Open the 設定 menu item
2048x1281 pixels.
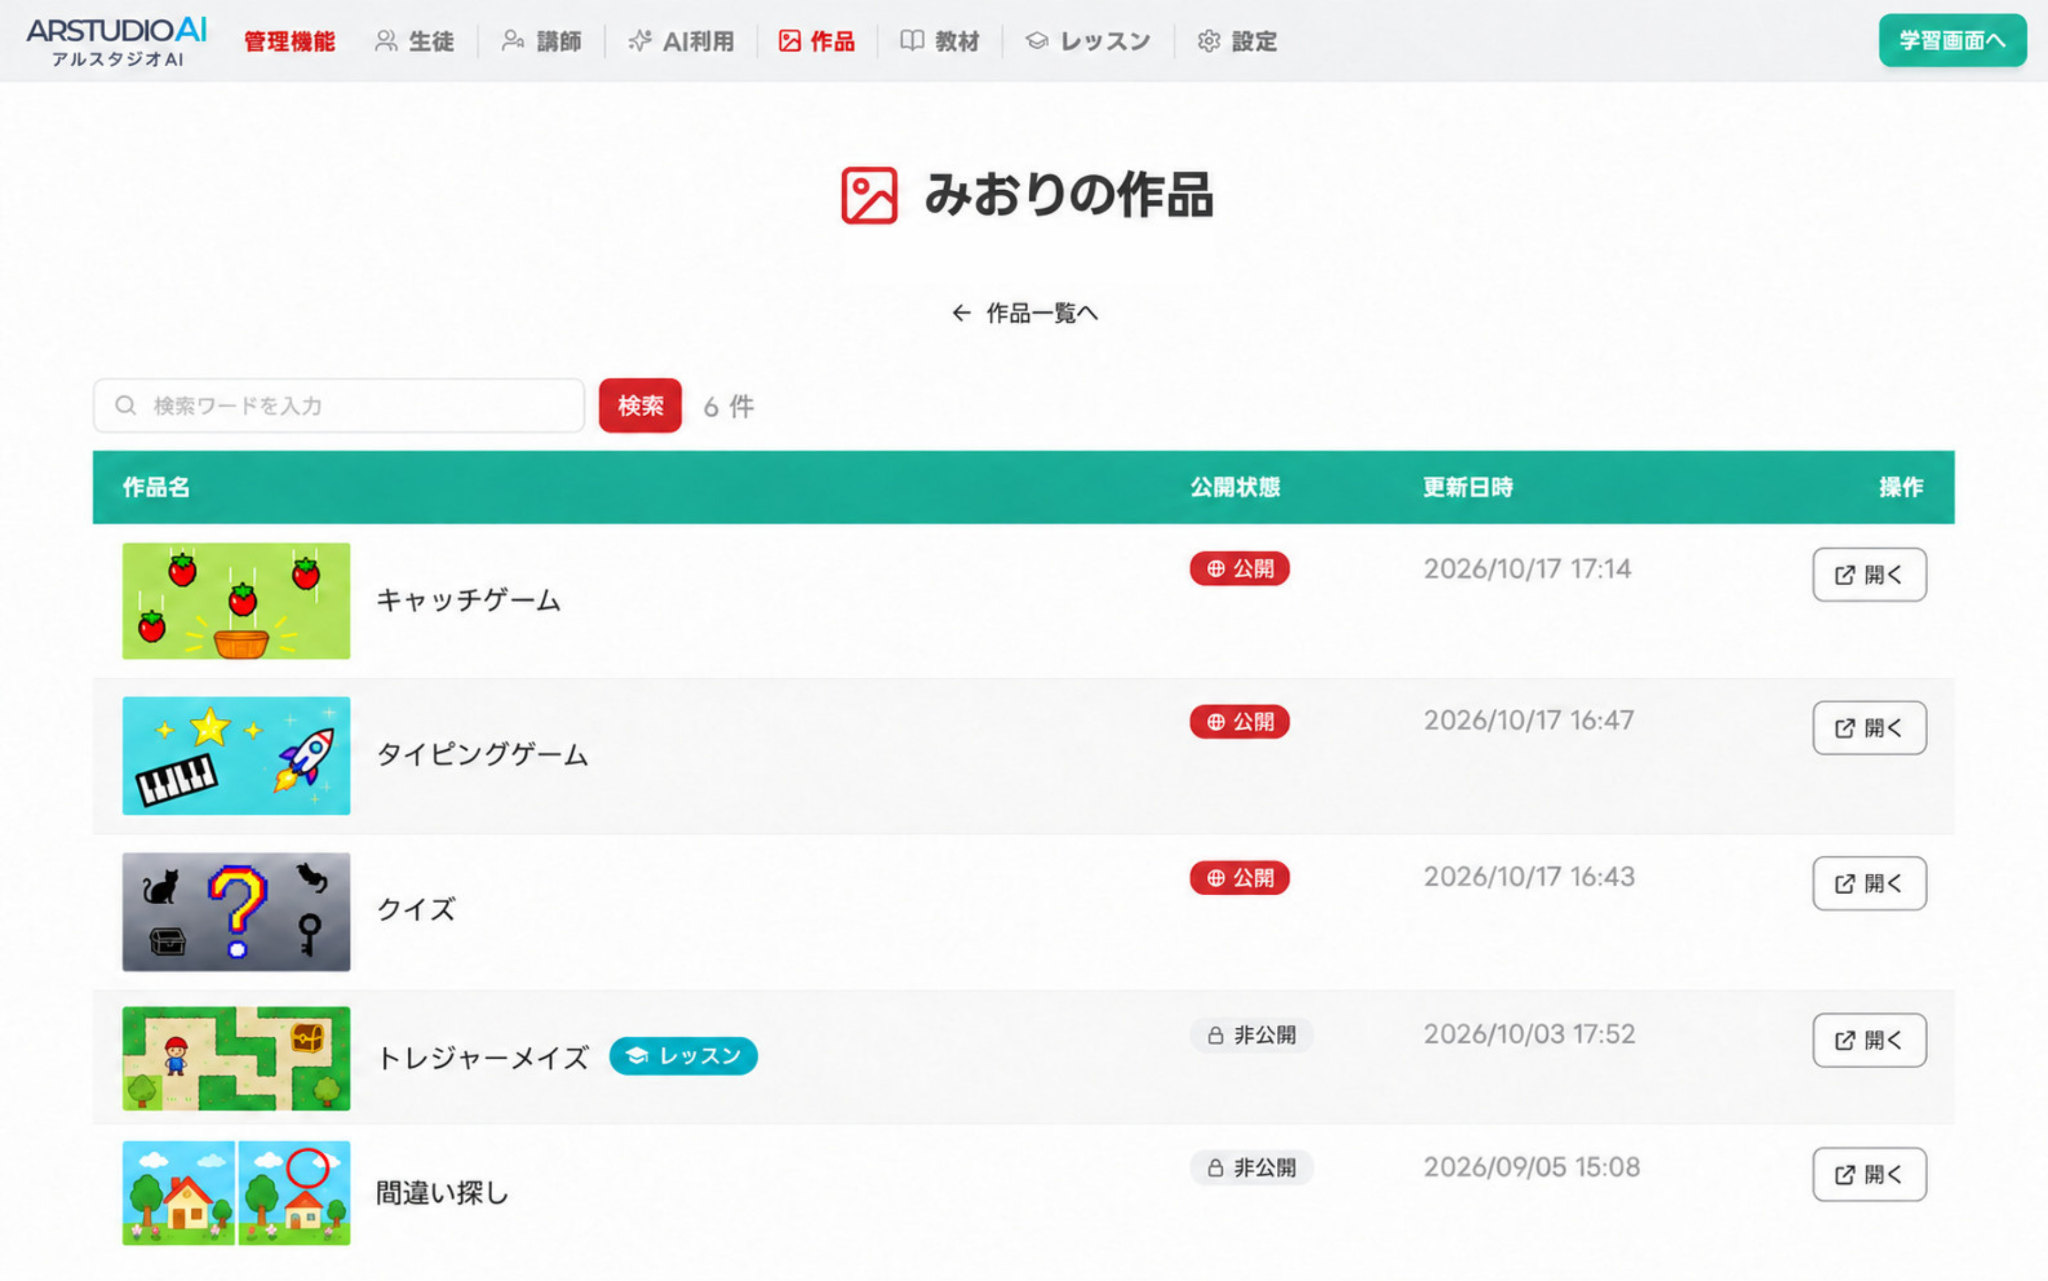[1237, 41]
